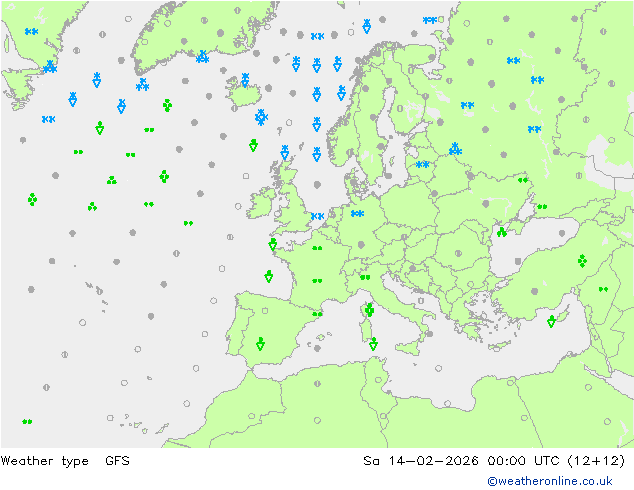This screenshot has width=634, height=490.
Task: Select the blue snow symbol in the top-left corner
Action: point(31,32)
